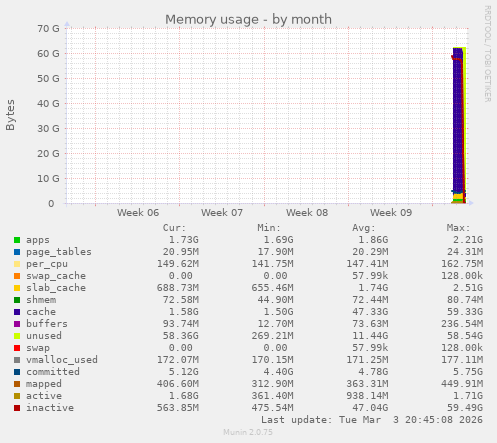Click the 'Avg:' column header
The height and width of the screenshot is (443, 497).
(364, 228)
